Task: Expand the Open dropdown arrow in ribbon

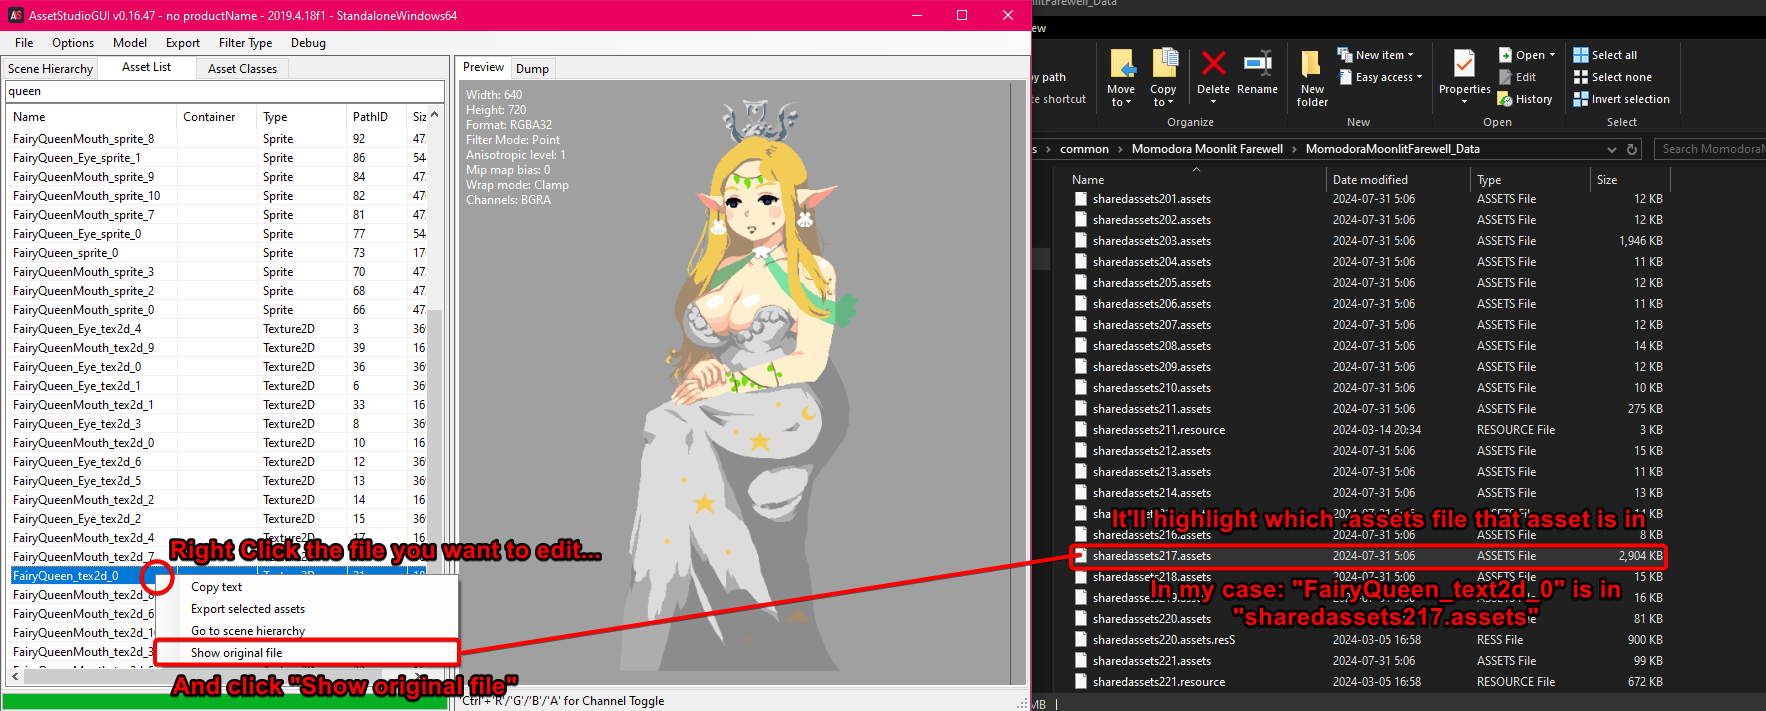Action: (1552, 55)
